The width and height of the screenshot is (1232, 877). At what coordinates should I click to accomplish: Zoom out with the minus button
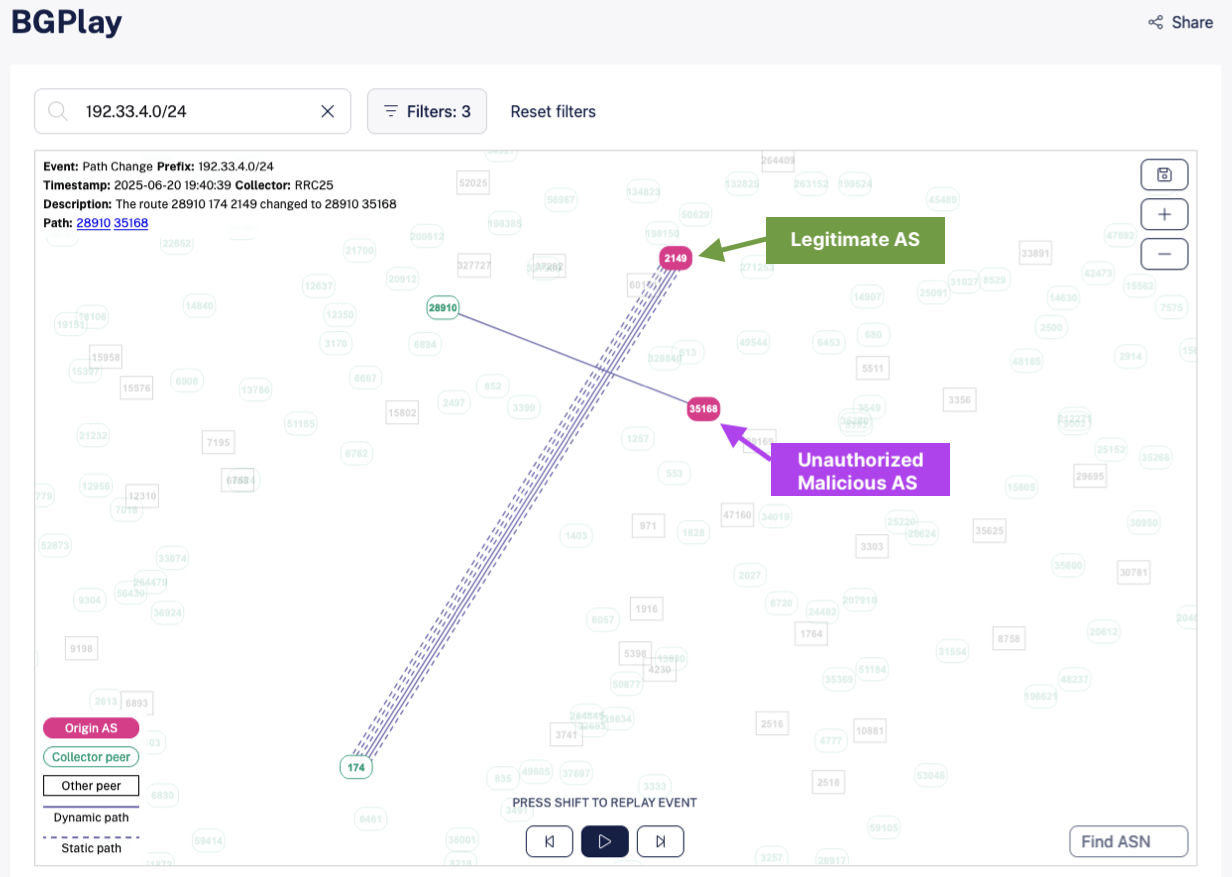(1164, 254)
